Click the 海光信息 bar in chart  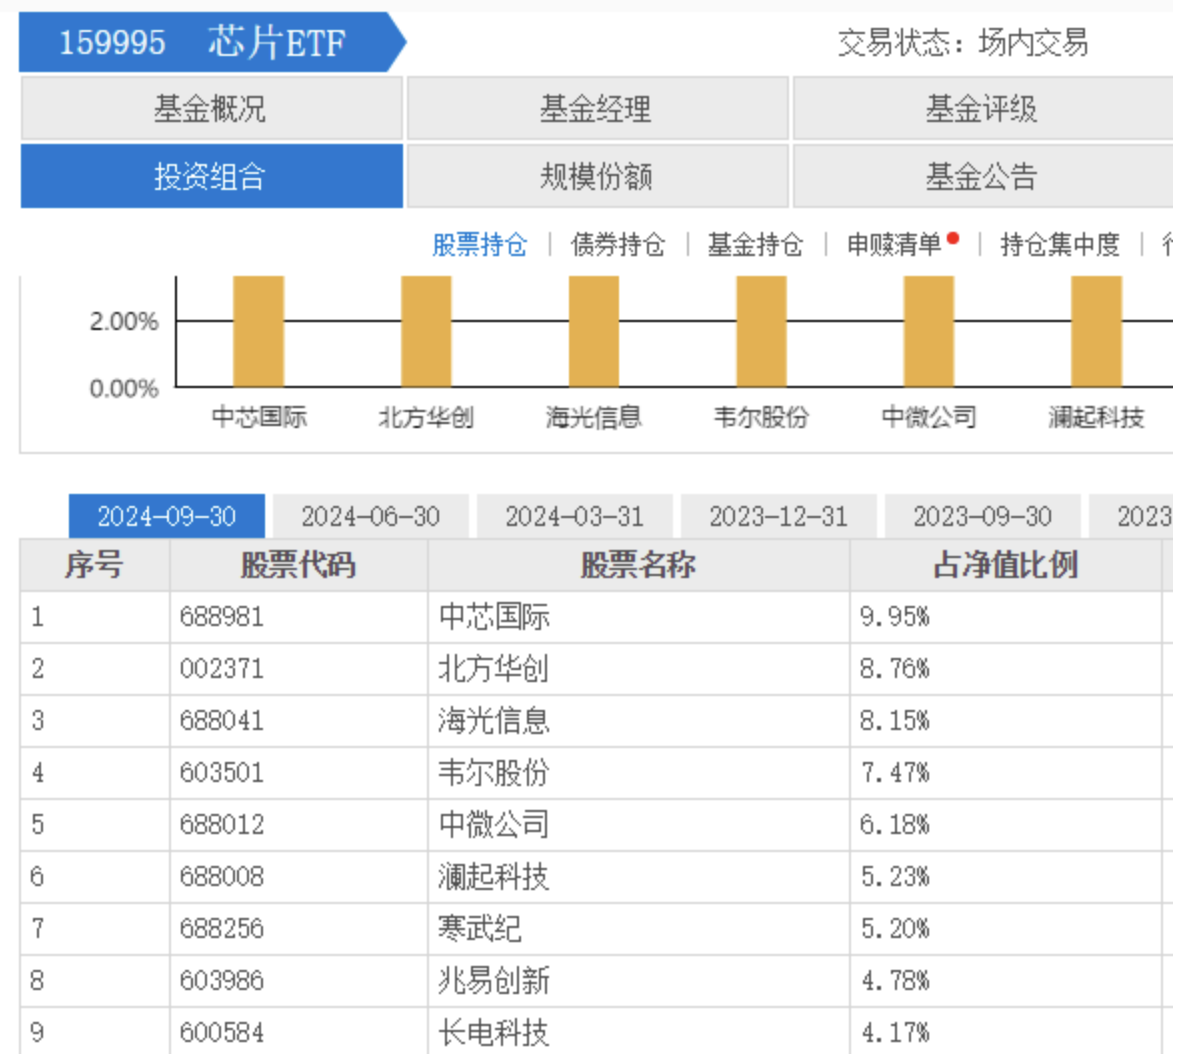(594, 331)
